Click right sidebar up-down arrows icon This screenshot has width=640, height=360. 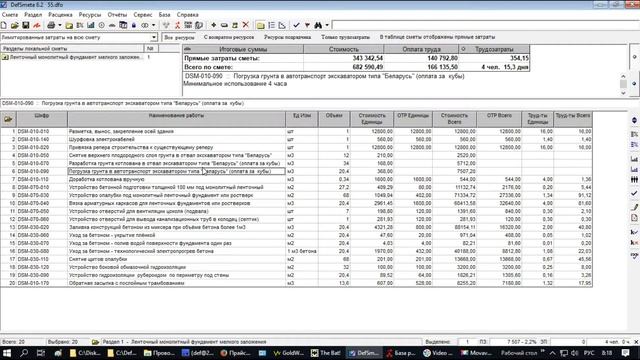(x=634, y=120)
